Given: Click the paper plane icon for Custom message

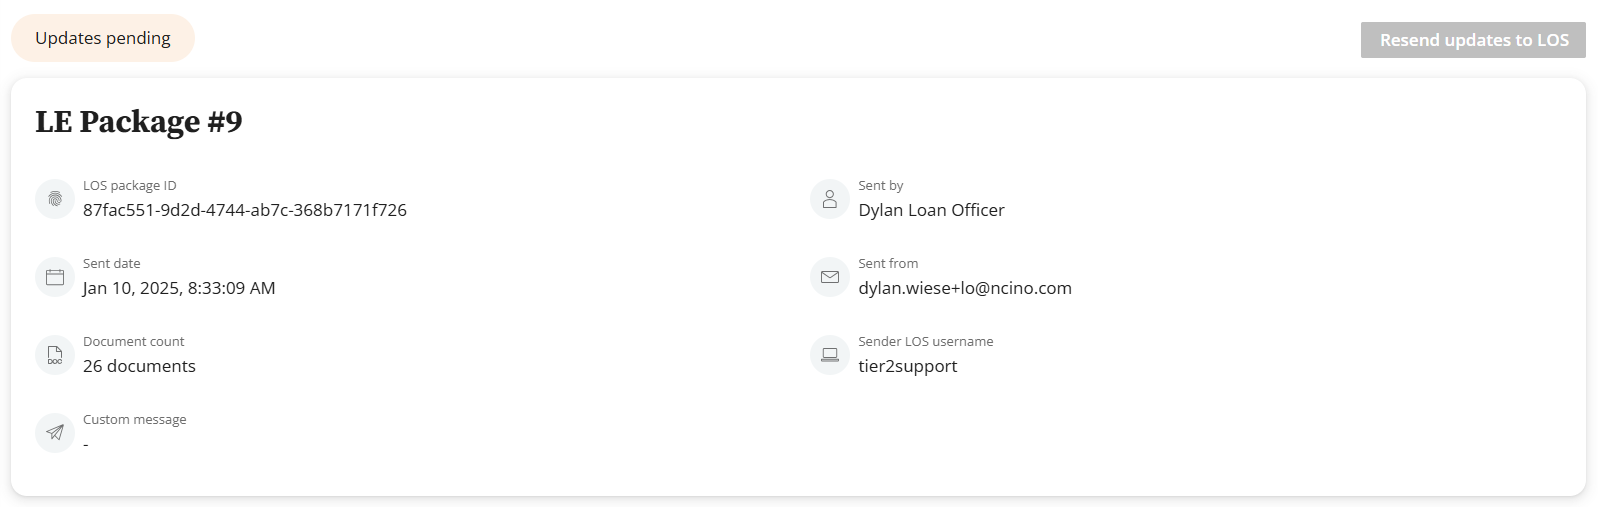Looking at the screenshot, I should pos(55,433).
